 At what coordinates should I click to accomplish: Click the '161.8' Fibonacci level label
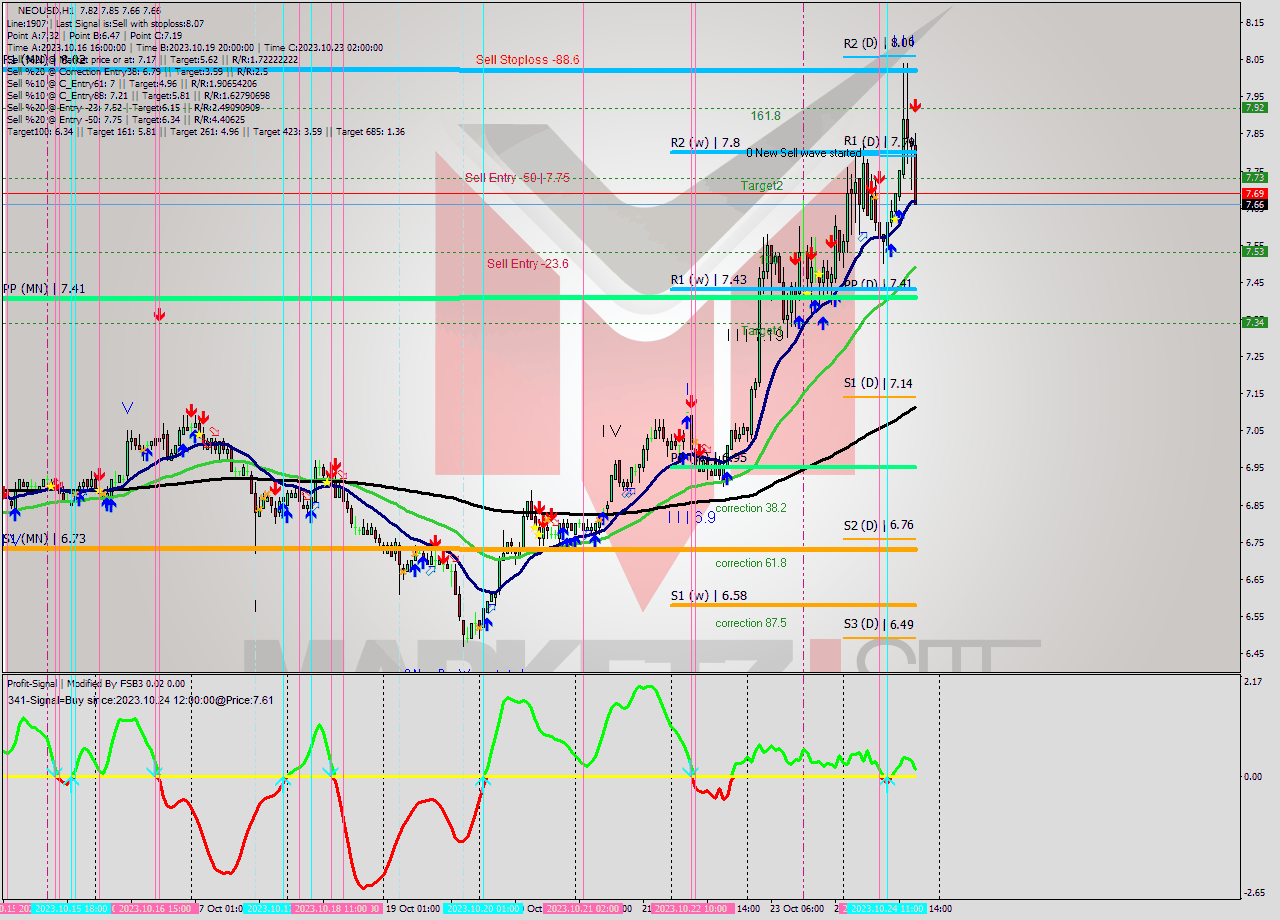[x=765, y=116]
